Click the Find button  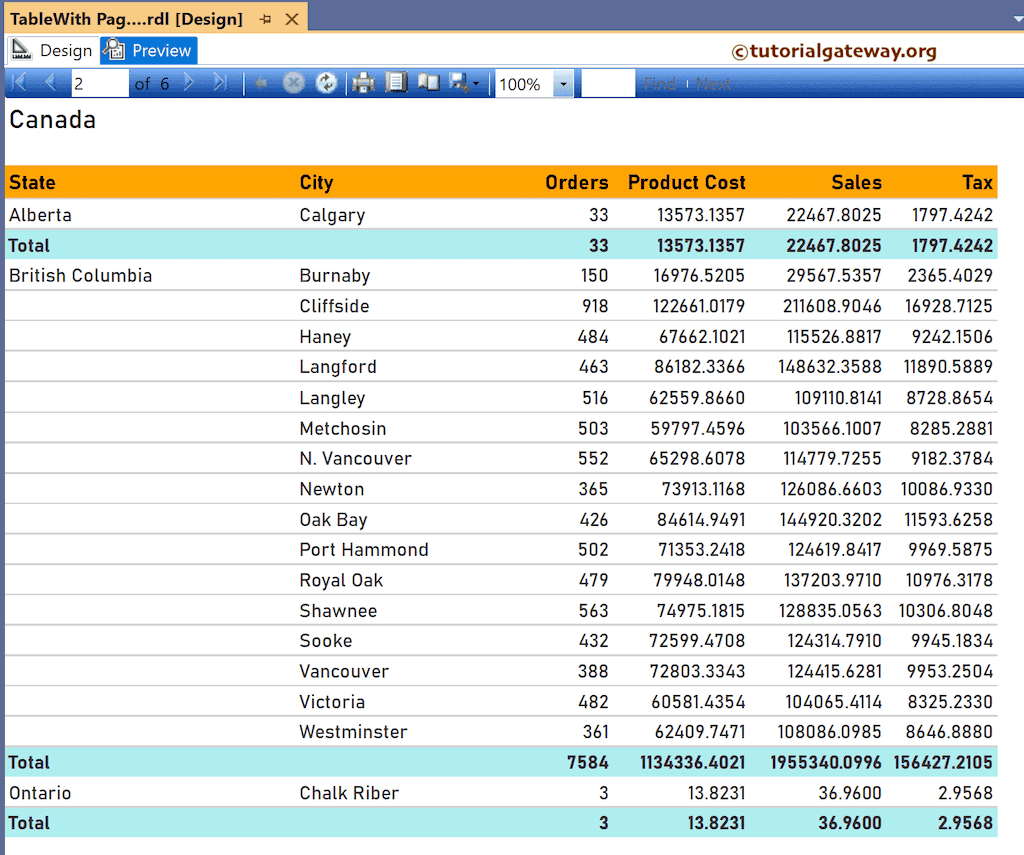coord(660,84)
